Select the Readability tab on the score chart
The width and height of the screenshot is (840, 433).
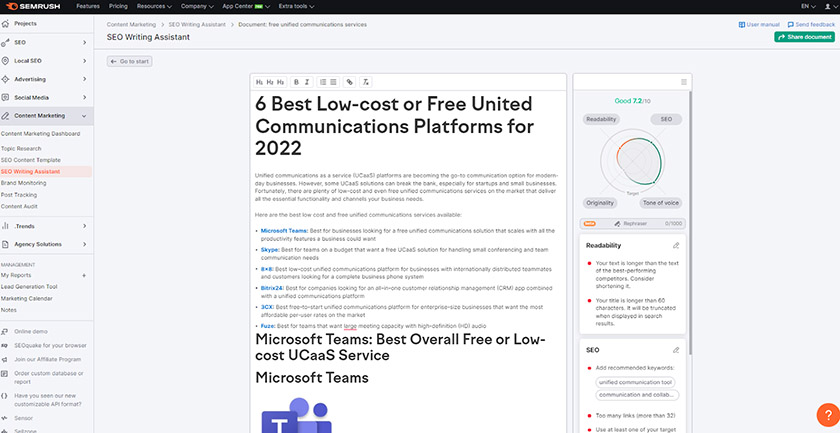(x=601, y=119)
